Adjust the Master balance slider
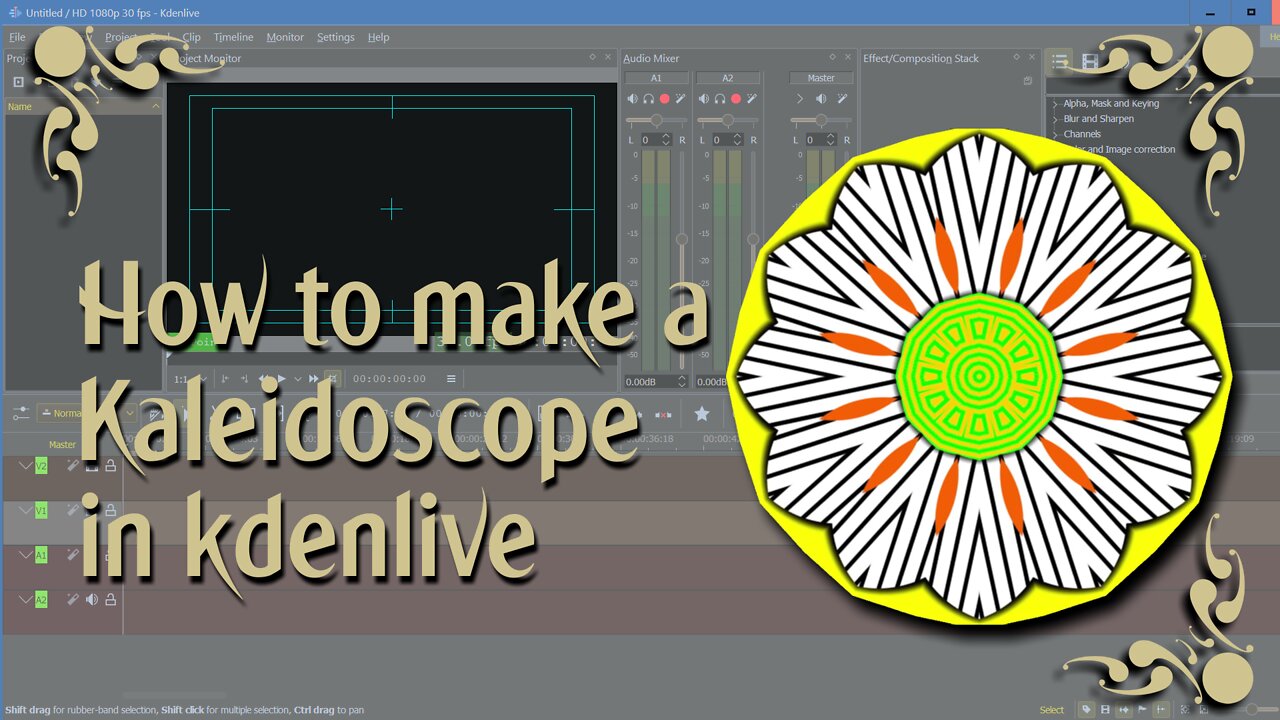This screenshot has width=1280, height=720. pyautogui.click(x=821, y=120)
